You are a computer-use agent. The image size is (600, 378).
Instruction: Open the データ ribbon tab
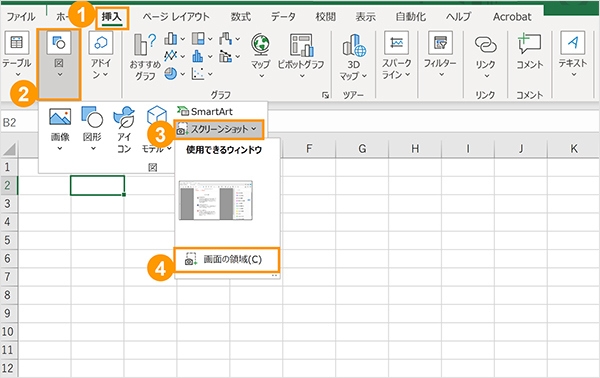[283, 17]
